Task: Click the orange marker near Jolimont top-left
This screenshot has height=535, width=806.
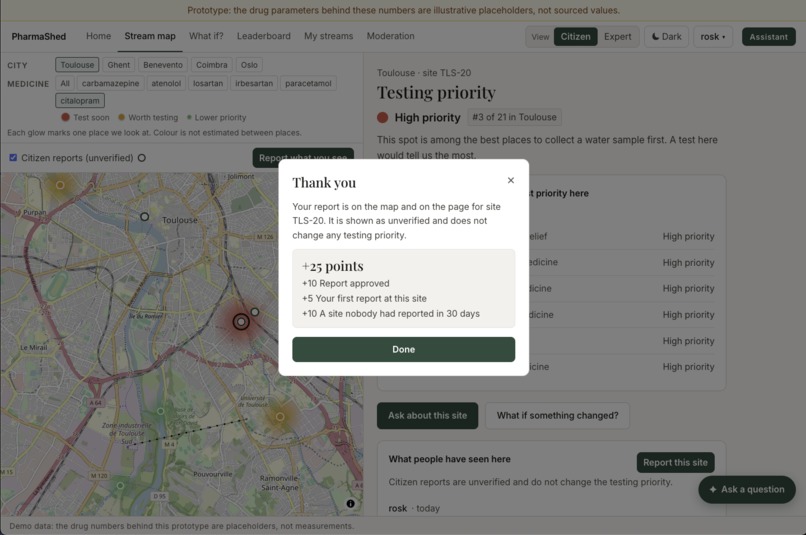Action: coord(60,185)
